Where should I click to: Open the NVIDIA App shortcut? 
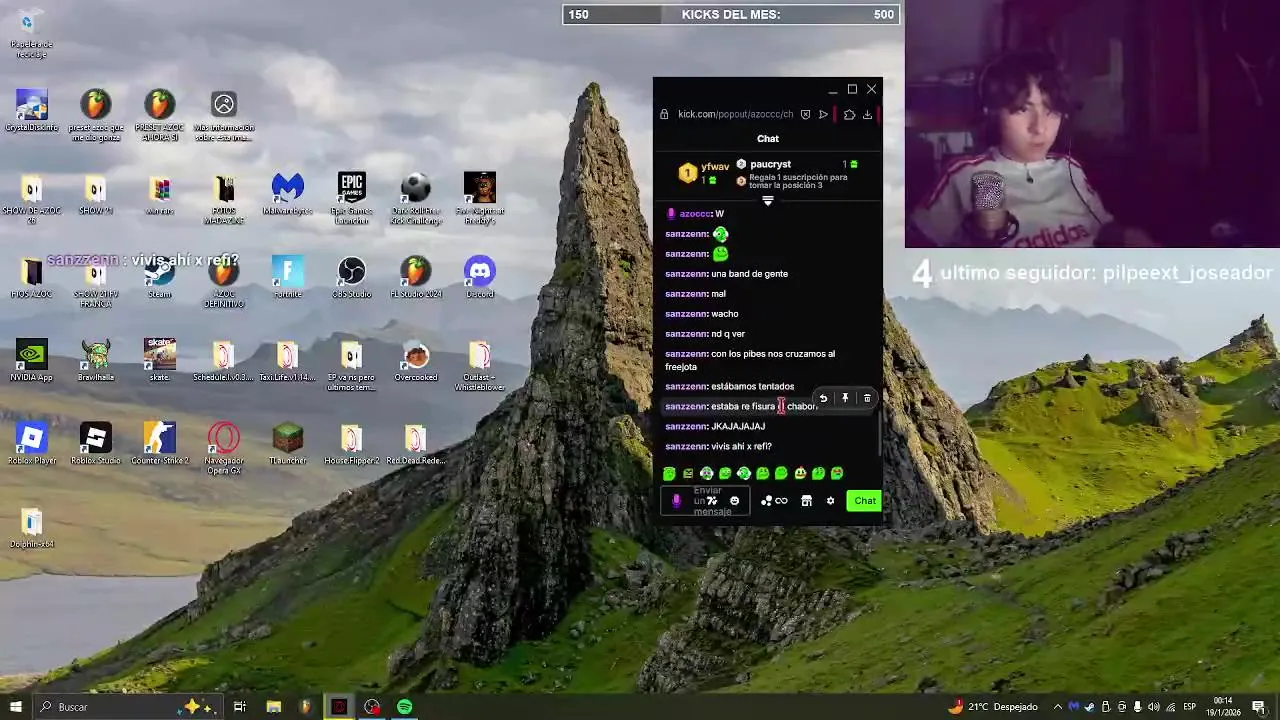(31, 360)
